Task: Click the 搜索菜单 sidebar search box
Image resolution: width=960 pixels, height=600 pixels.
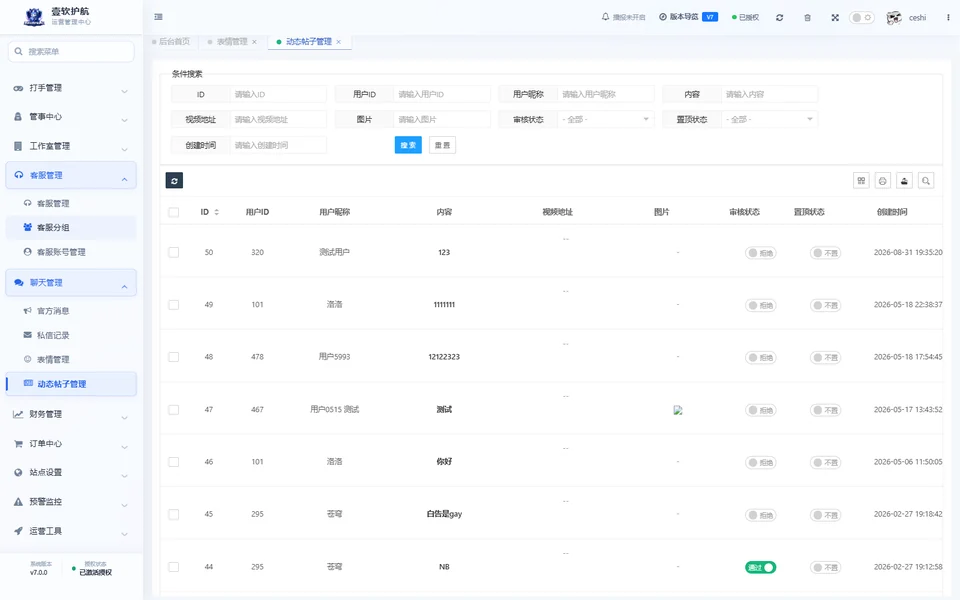Action: click(71, 51)
